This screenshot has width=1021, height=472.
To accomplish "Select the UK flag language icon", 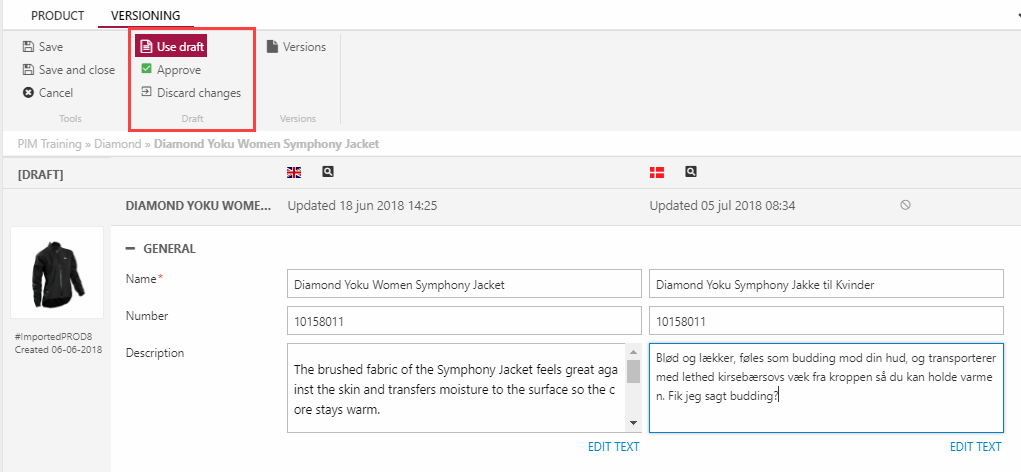I will click(294, 172).
